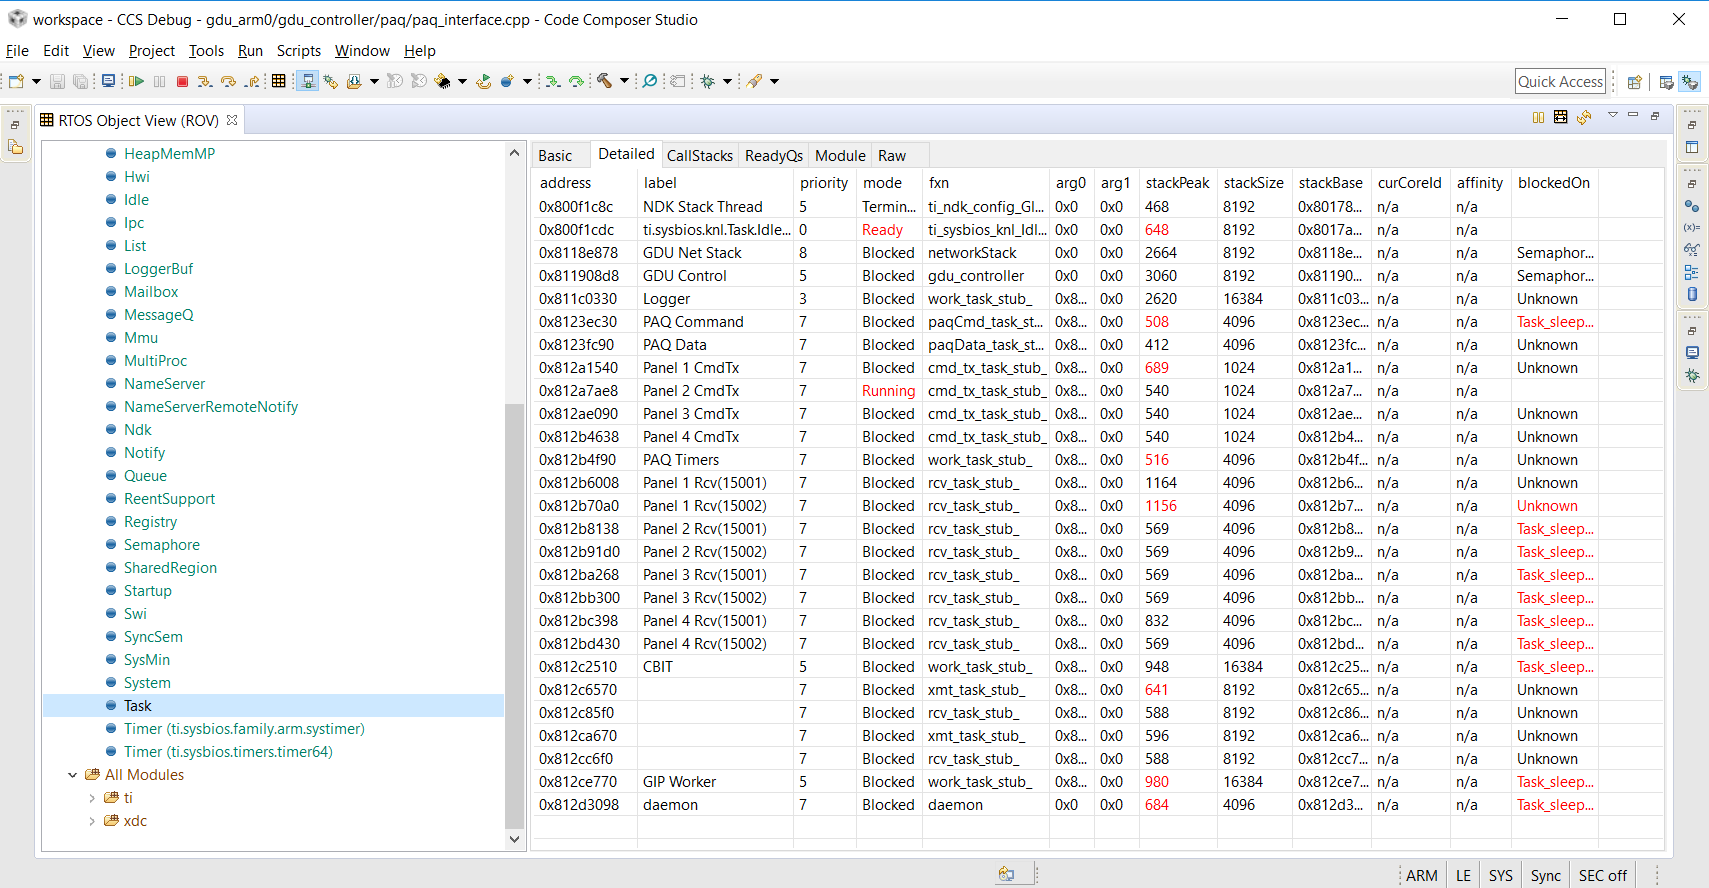Select the GDU Net Stack task row
This screenshot has height=888, width=1709.
click(x=1098, y=253)
